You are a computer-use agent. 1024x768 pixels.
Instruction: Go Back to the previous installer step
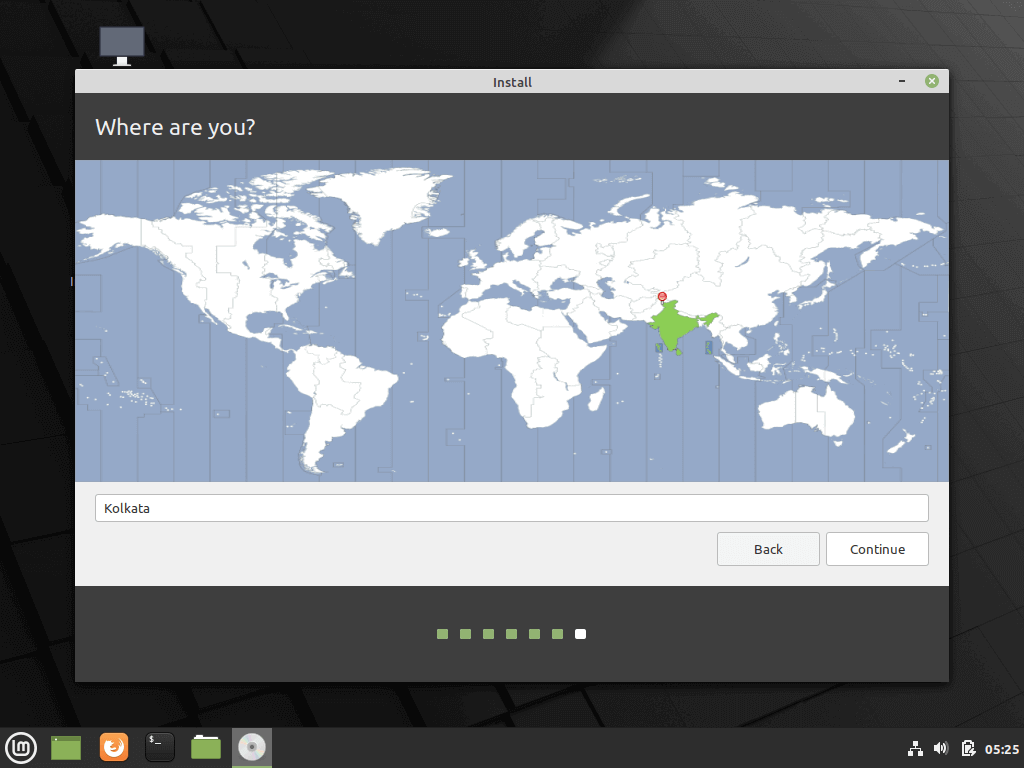tap(768, 549)
